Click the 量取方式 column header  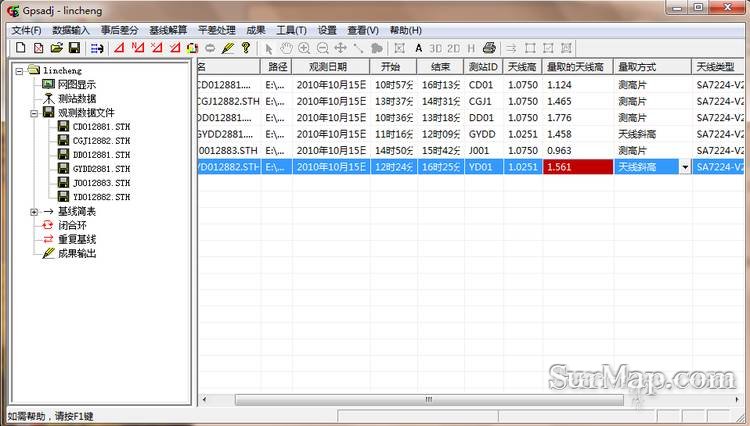pos(652,67)
